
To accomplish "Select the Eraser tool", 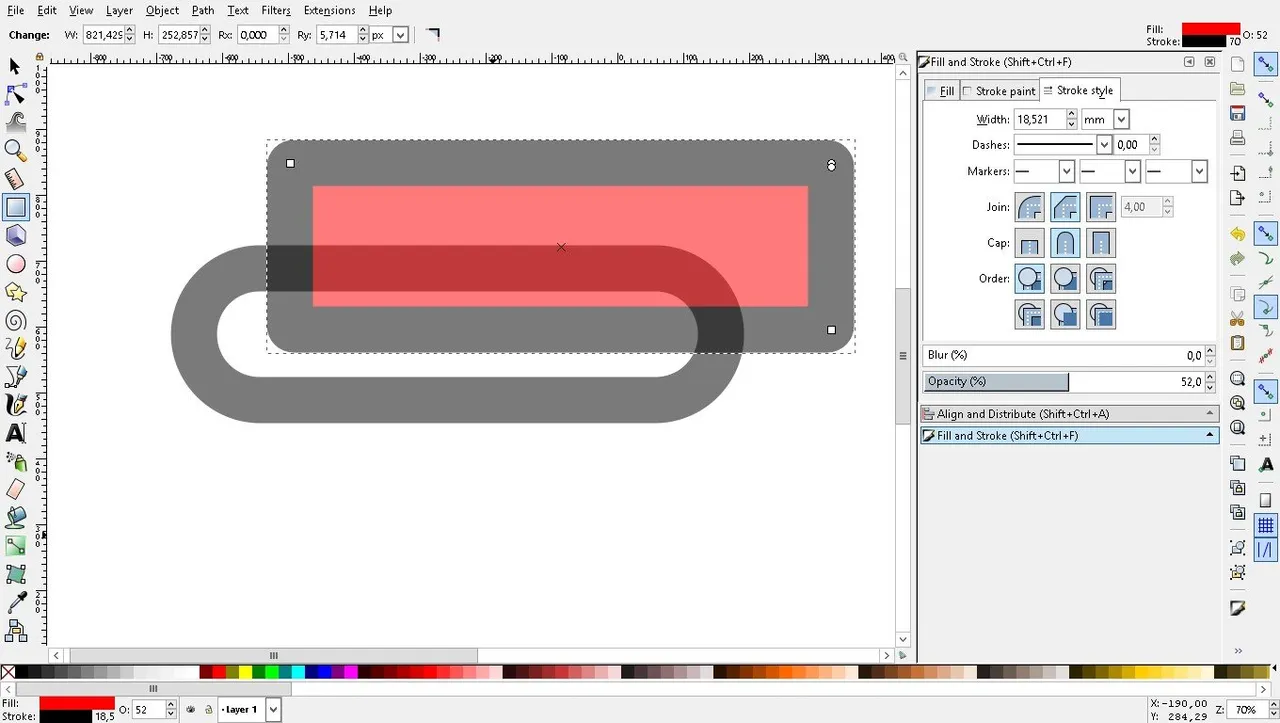I will [x=15, y=489].
